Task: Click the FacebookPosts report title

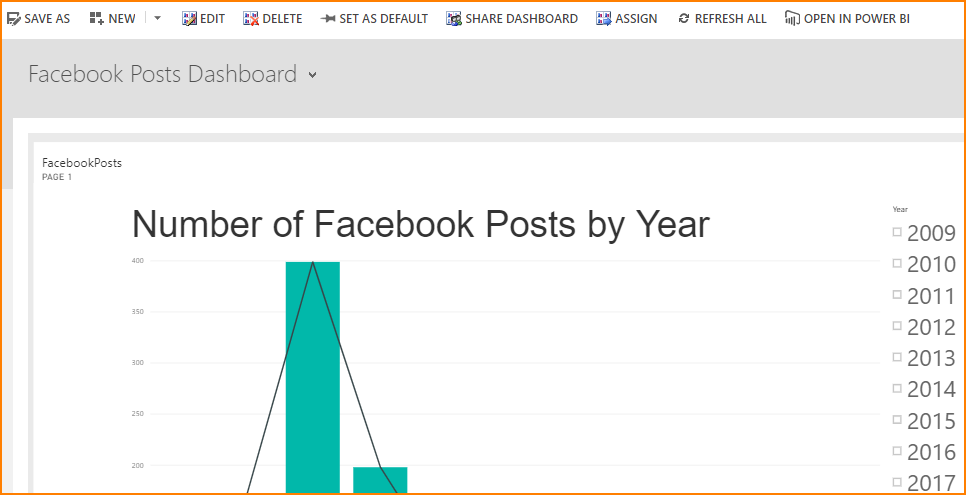Action: pyautogui.click(x=82, y=163)
